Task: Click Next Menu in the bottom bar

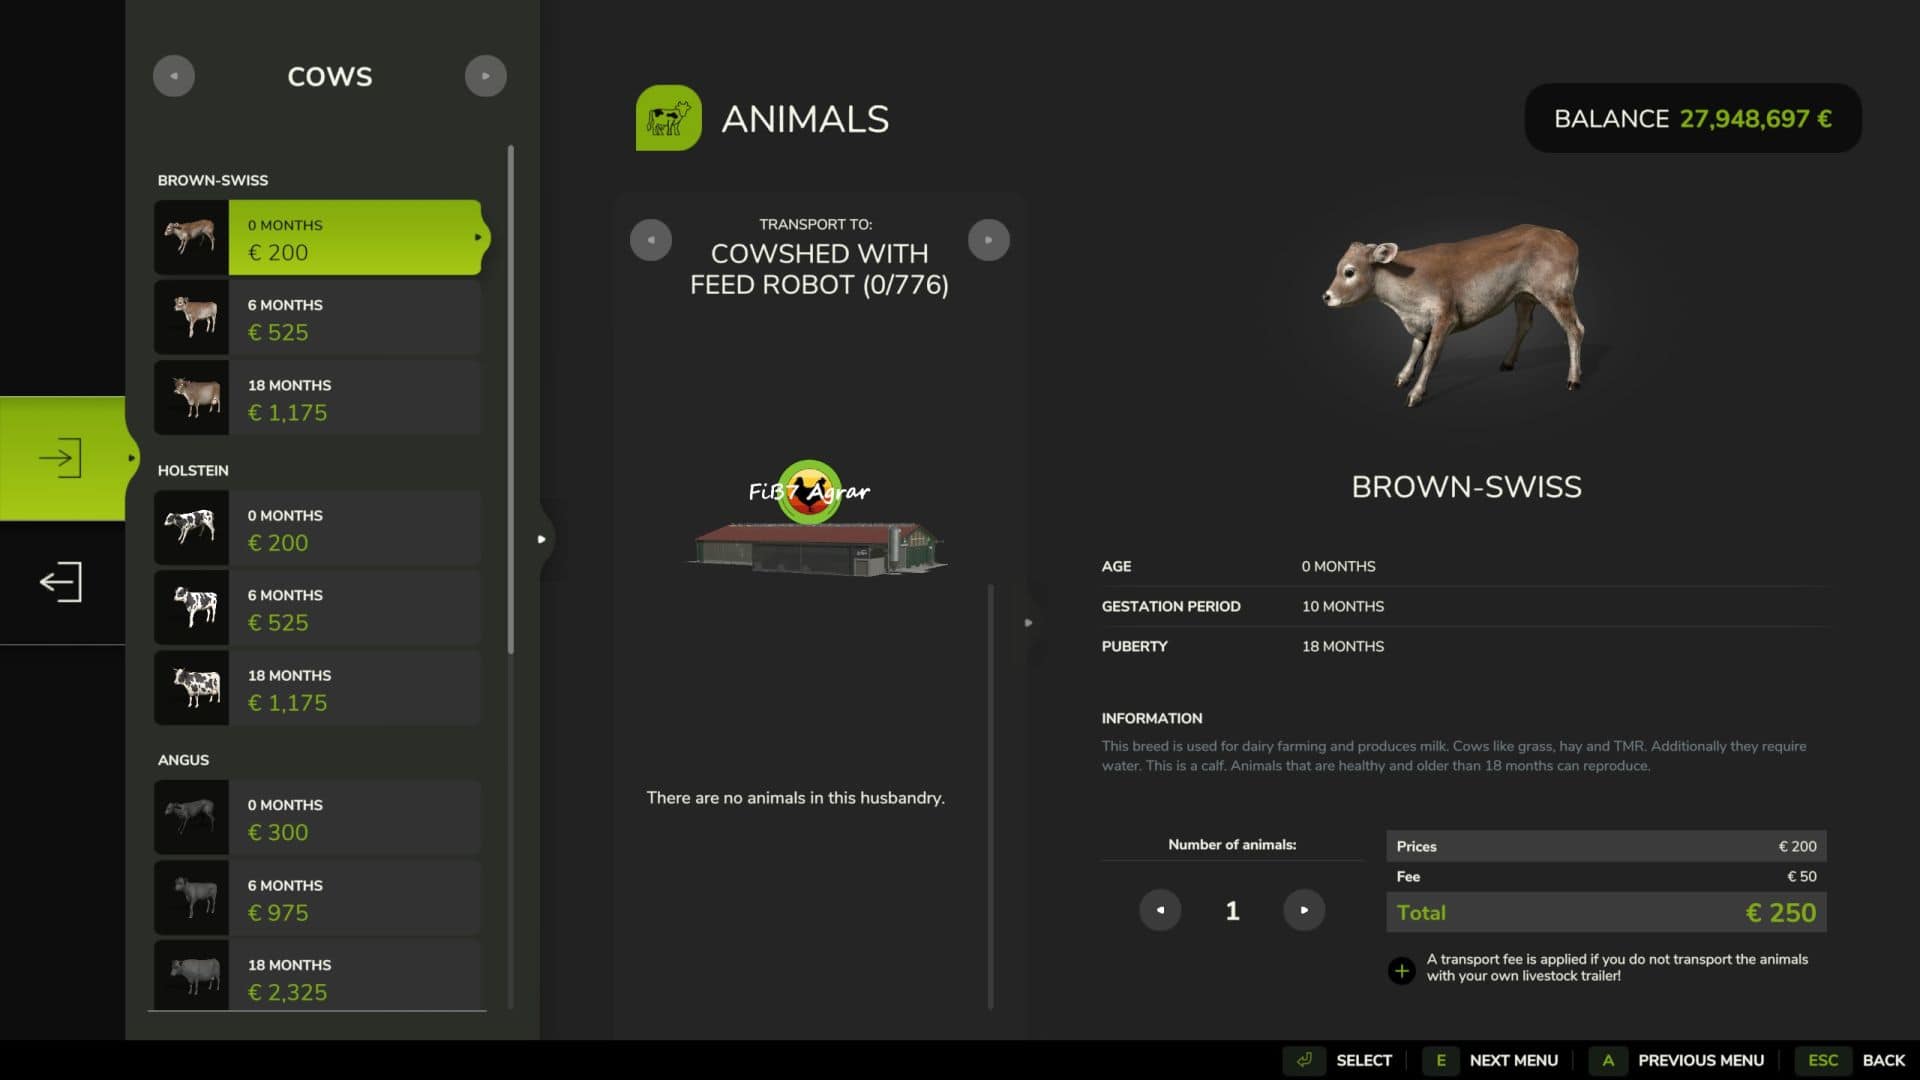Action: tap(1512, 1060)
